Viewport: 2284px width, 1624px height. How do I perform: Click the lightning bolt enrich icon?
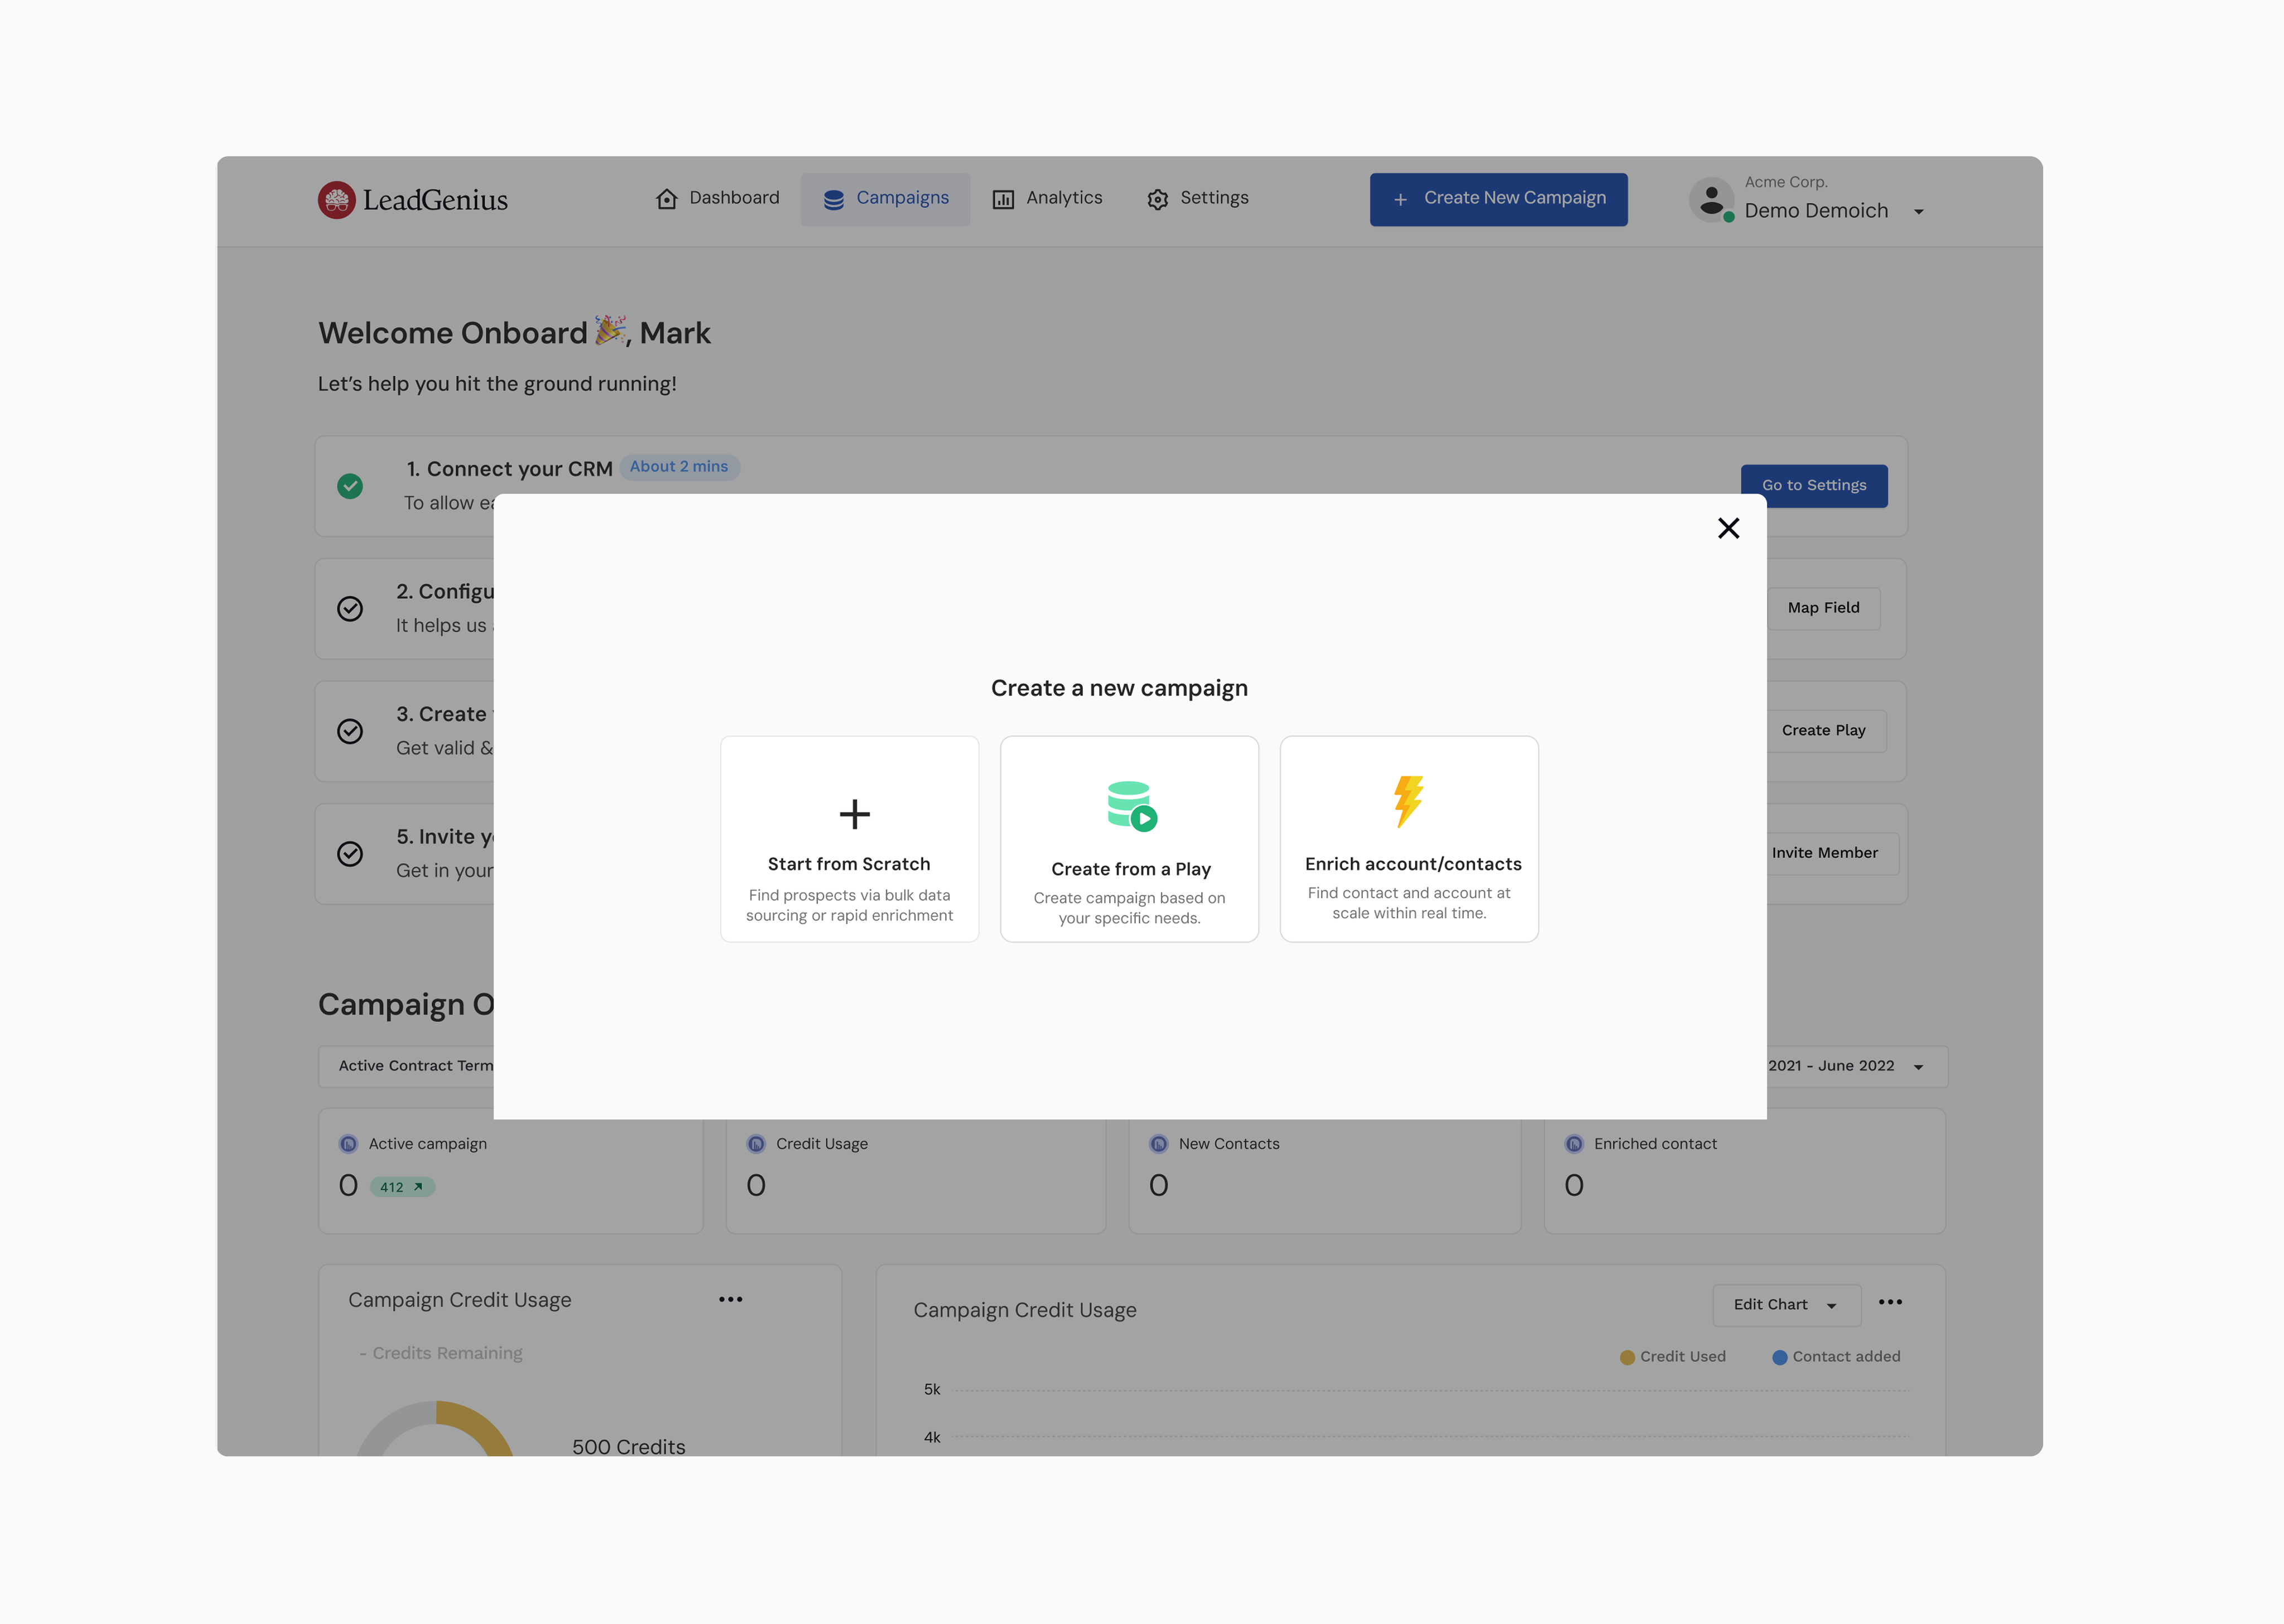coord(1408,801)
